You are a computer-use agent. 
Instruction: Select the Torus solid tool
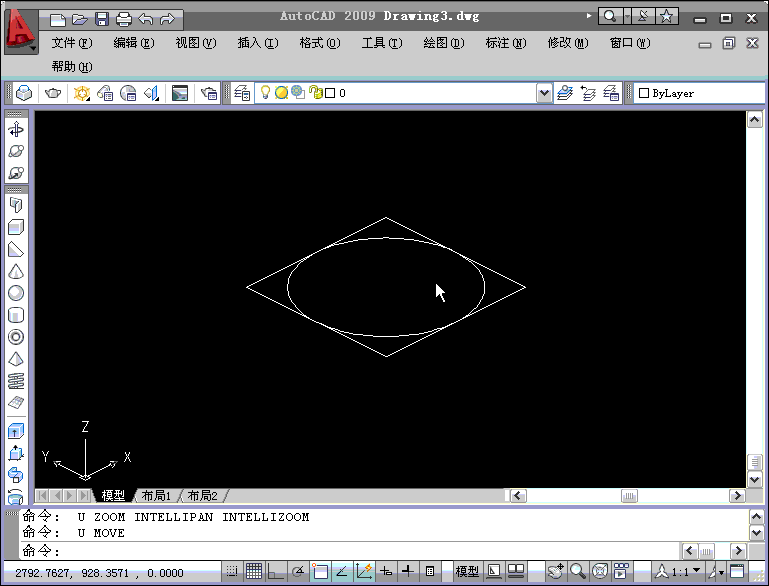[16, 337]
